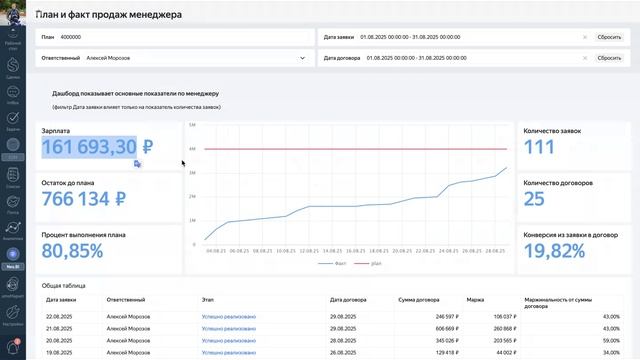Sort by the Дата договора column header
This screenshot has height=360, width=640.
pos(348,300)
